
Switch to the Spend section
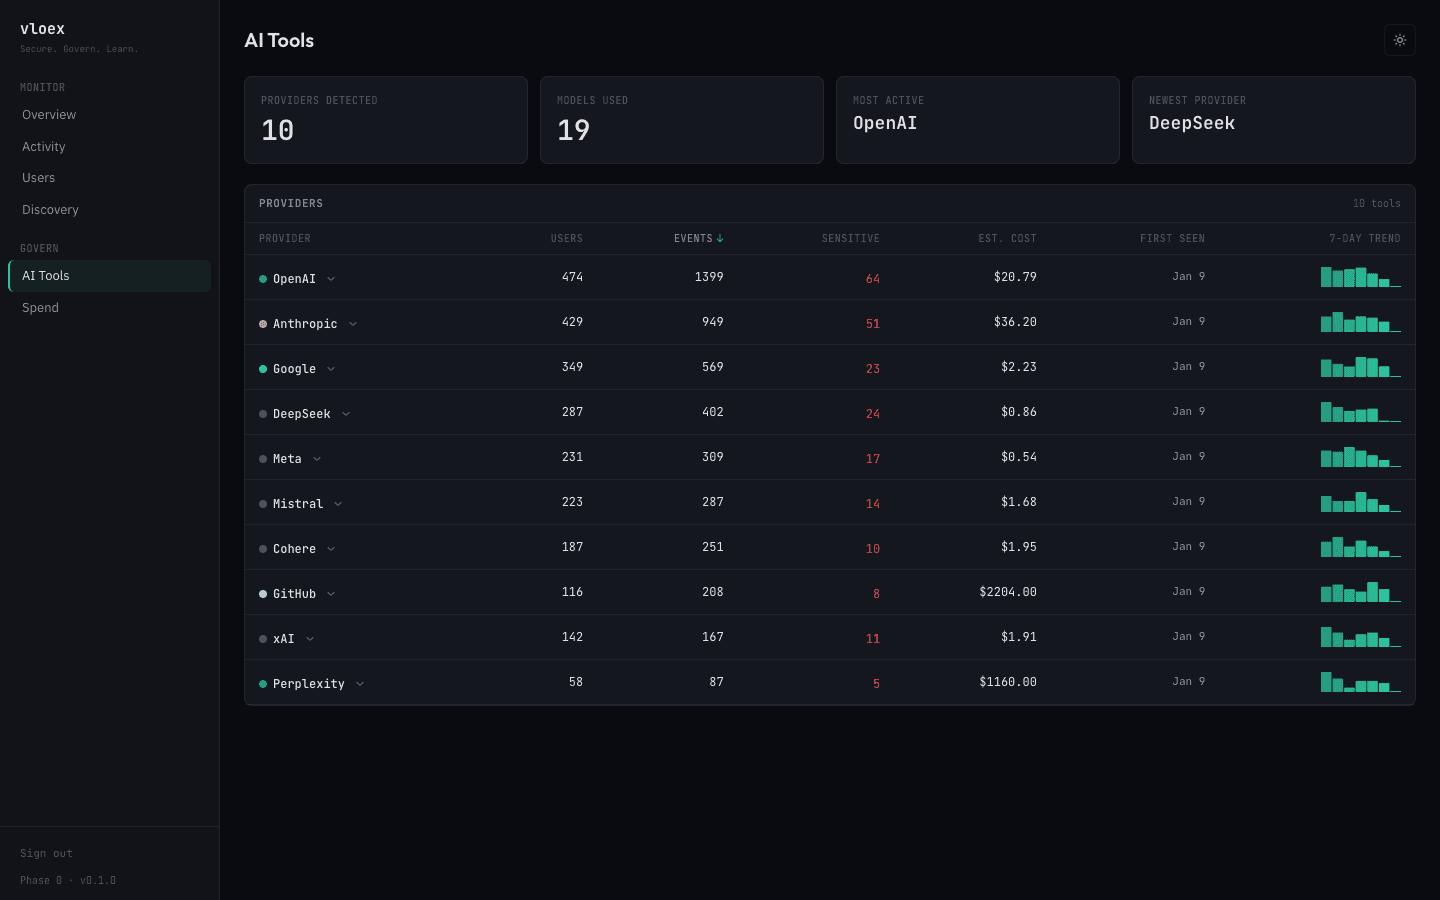(x=40, y=307)
